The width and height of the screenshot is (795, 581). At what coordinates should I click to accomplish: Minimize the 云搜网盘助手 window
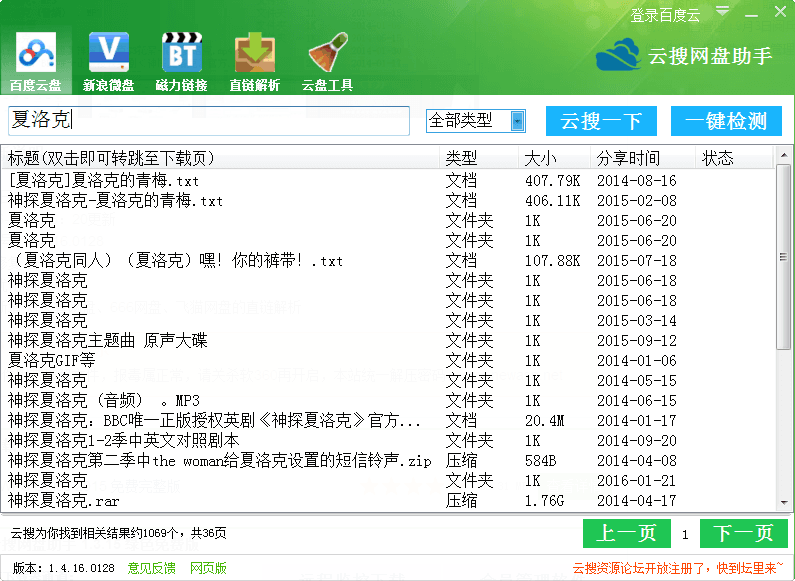tap(751, 15)
